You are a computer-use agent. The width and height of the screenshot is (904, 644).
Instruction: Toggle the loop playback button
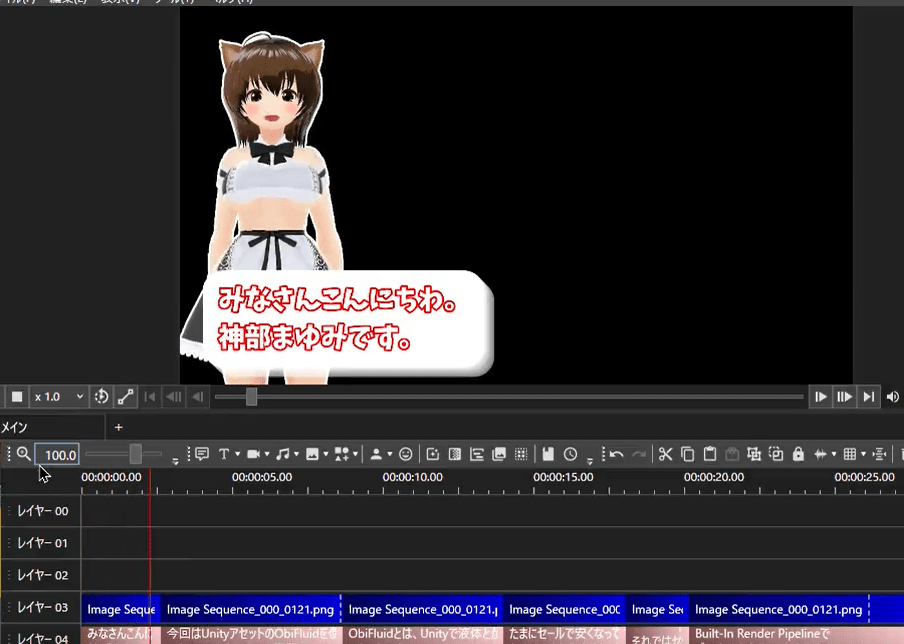tap(101, 397)
